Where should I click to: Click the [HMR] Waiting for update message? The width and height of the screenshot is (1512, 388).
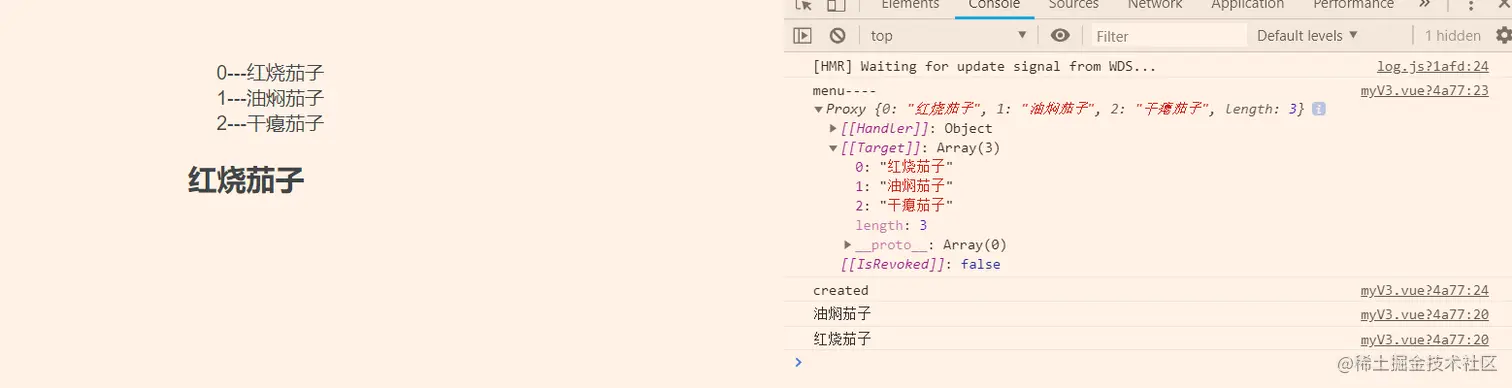(984, 67)
